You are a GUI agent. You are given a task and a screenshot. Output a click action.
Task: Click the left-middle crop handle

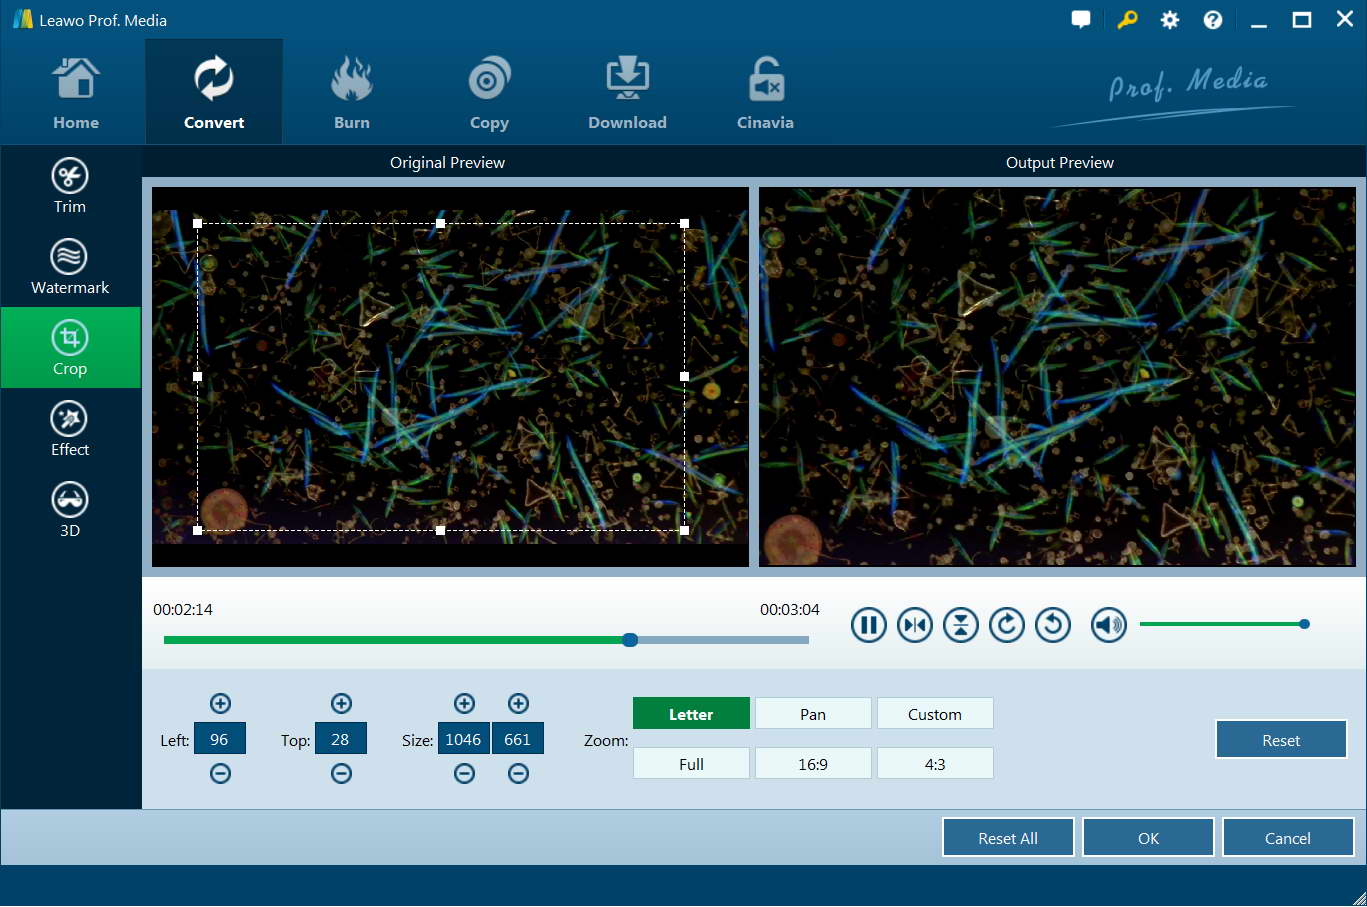point(197,377)
